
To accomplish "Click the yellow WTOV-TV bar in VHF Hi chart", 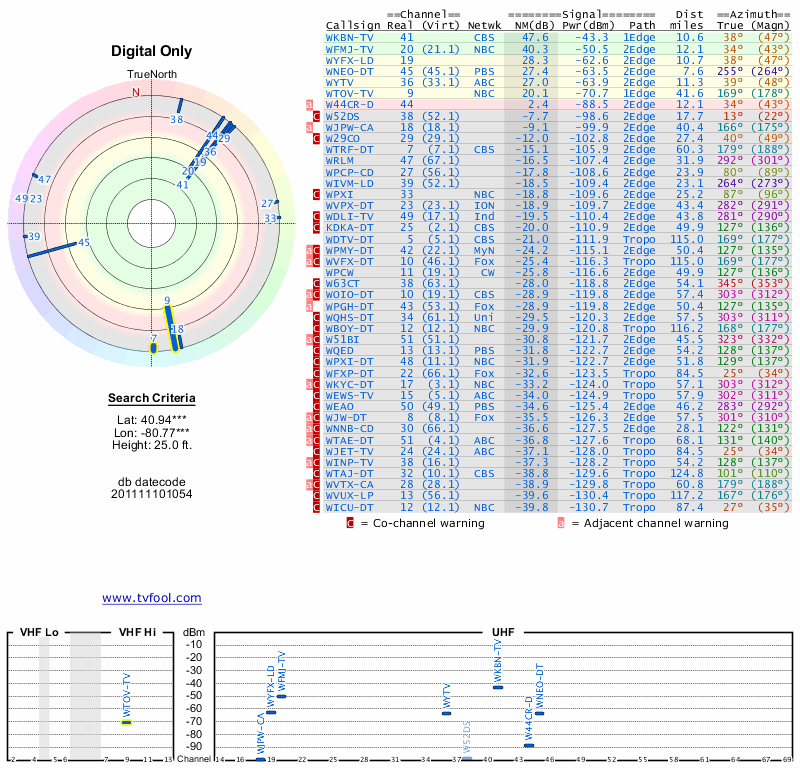I will [x=126, y=722].
